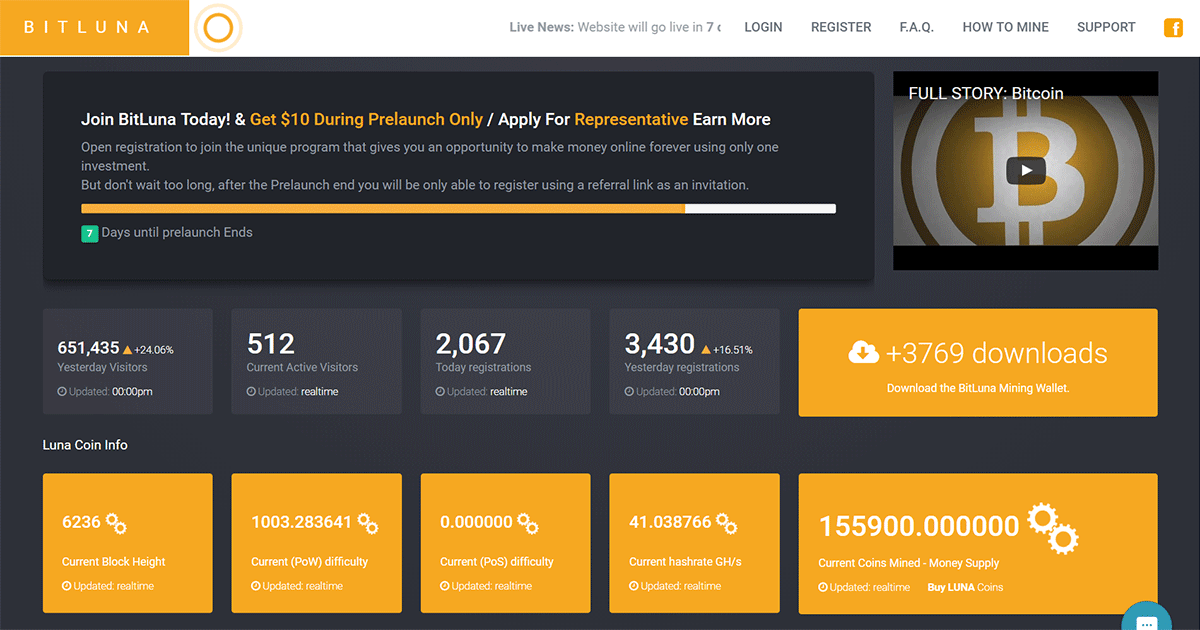Play the Bitcoin full story video
Viewport: 1200px width, 630px height.
(1026, 170)
